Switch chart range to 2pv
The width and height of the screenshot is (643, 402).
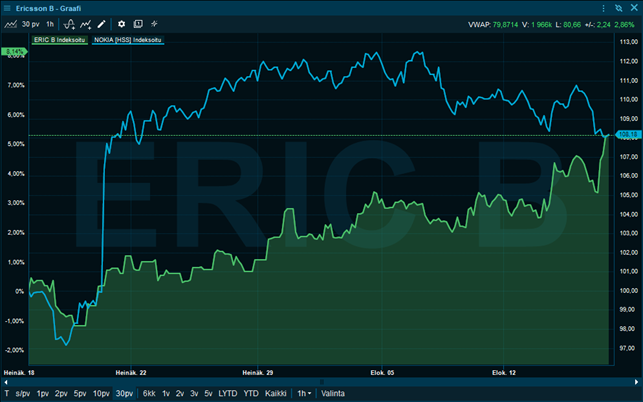pos(61,393)
